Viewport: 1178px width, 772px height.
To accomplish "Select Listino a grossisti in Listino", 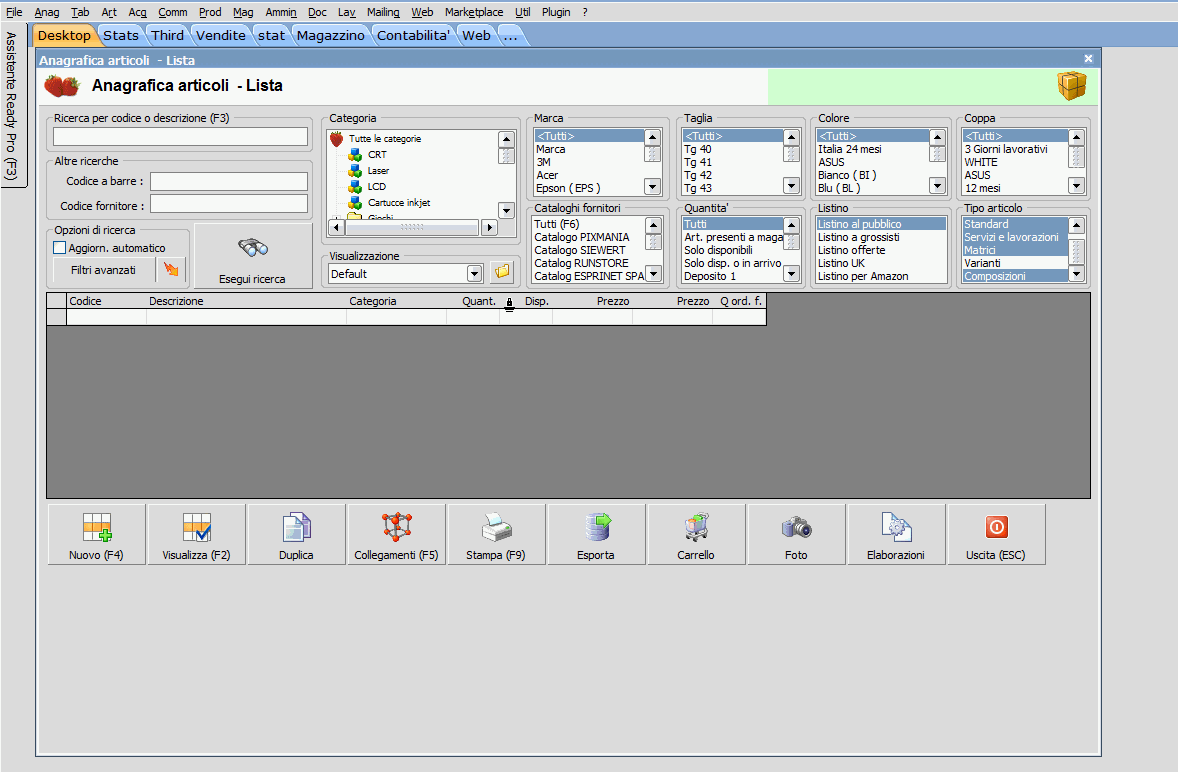I will click(x=881, y=237).
